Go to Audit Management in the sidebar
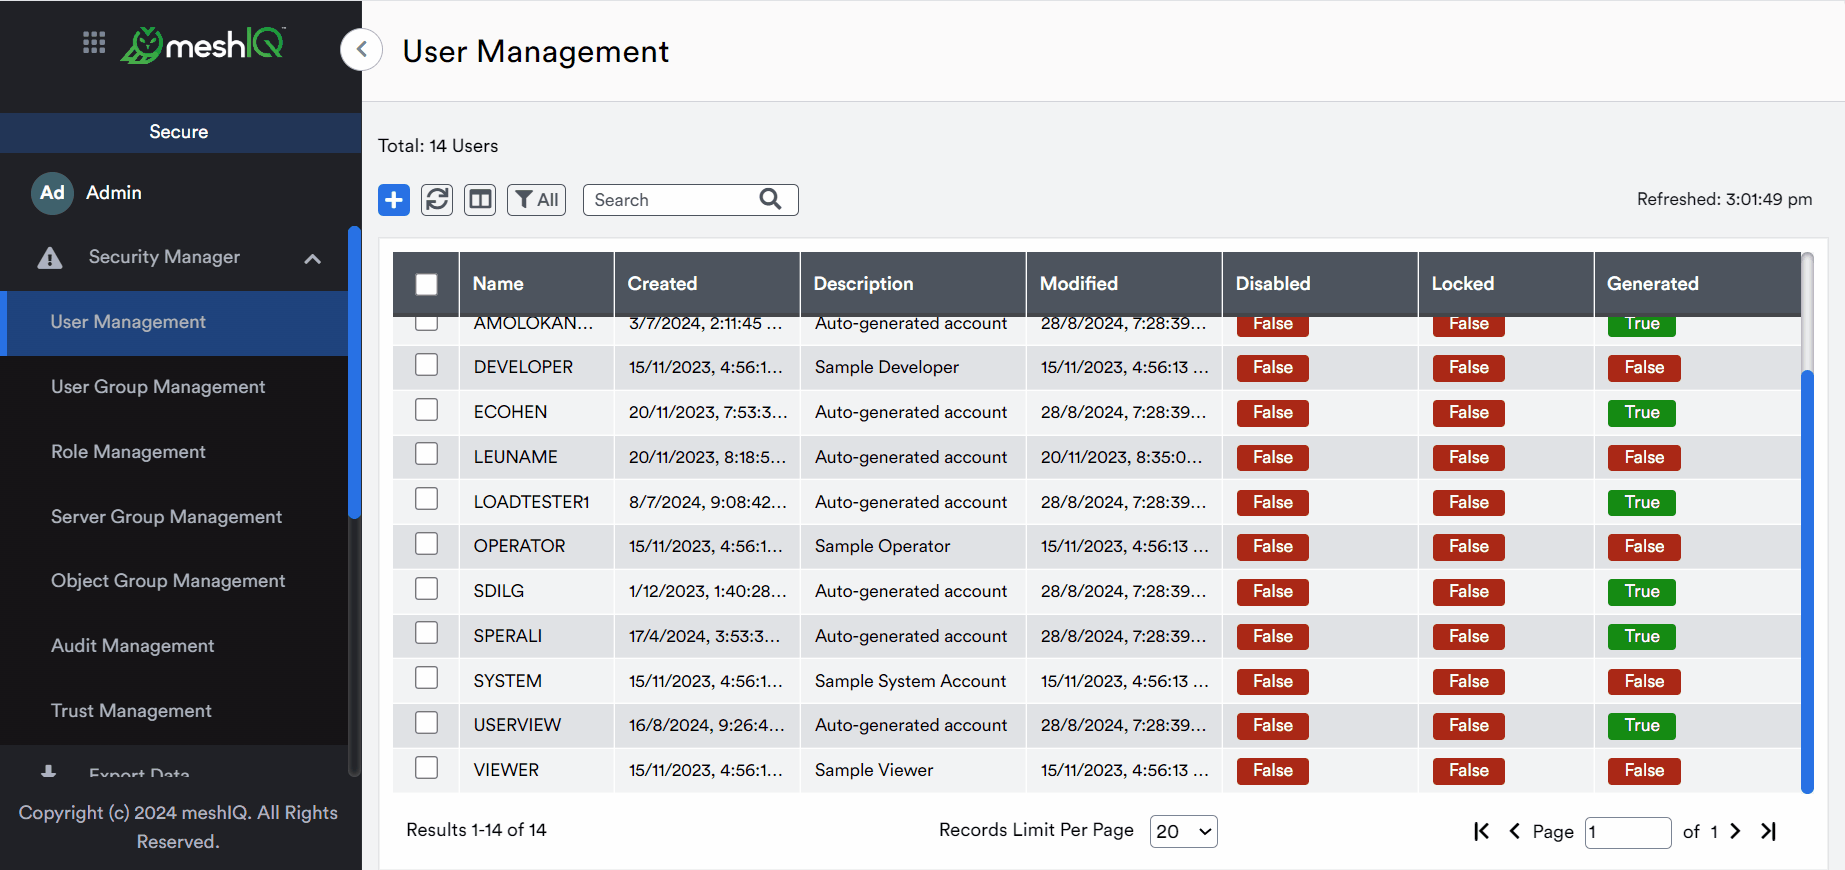This screenshot has width=1845, height=870. [x=133, y=646]
